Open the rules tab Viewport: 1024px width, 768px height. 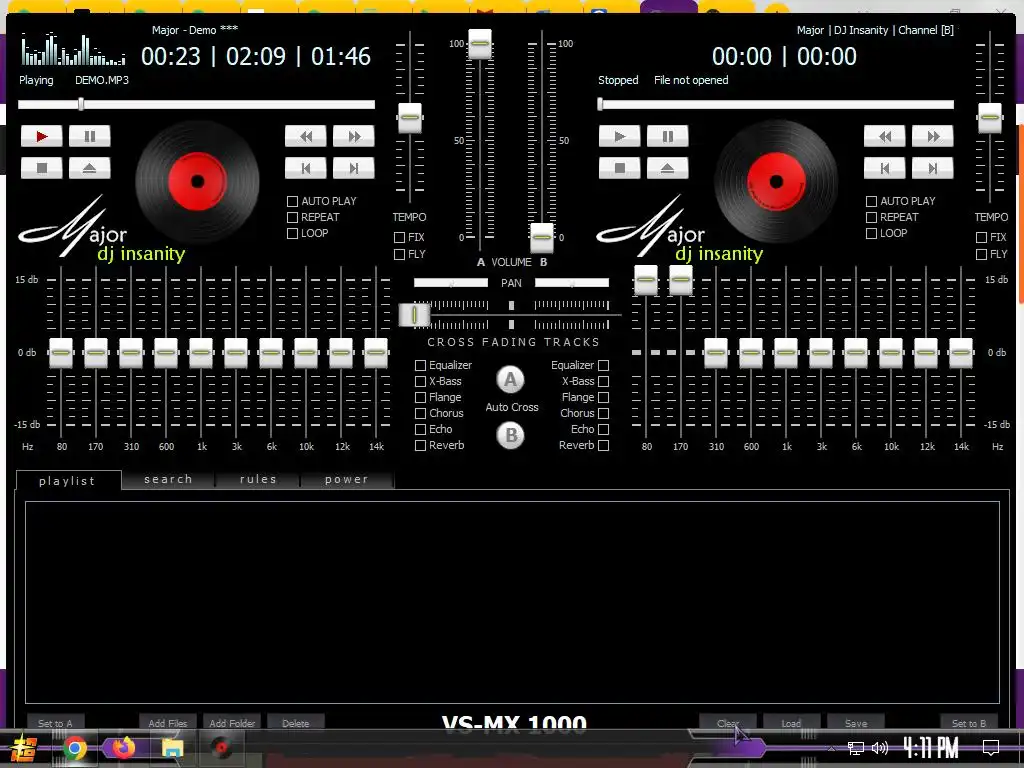click(x=258, y=479)
